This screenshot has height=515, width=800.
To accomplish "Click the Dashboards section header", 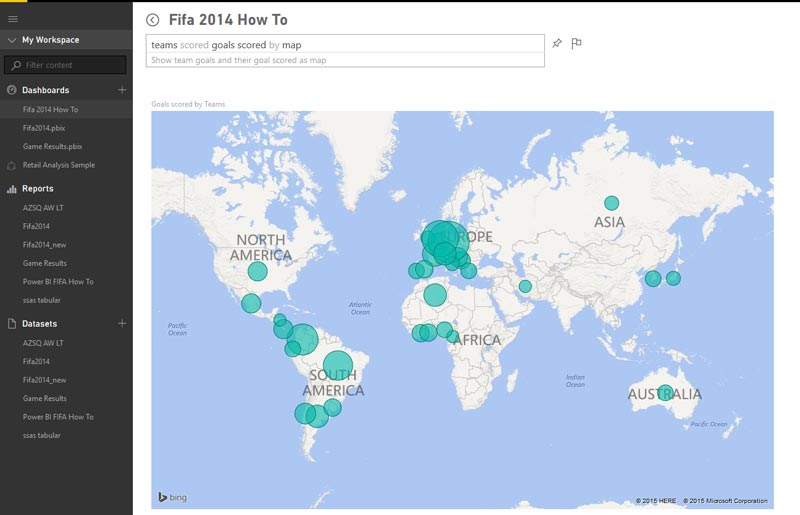I will tap(45, 90).
